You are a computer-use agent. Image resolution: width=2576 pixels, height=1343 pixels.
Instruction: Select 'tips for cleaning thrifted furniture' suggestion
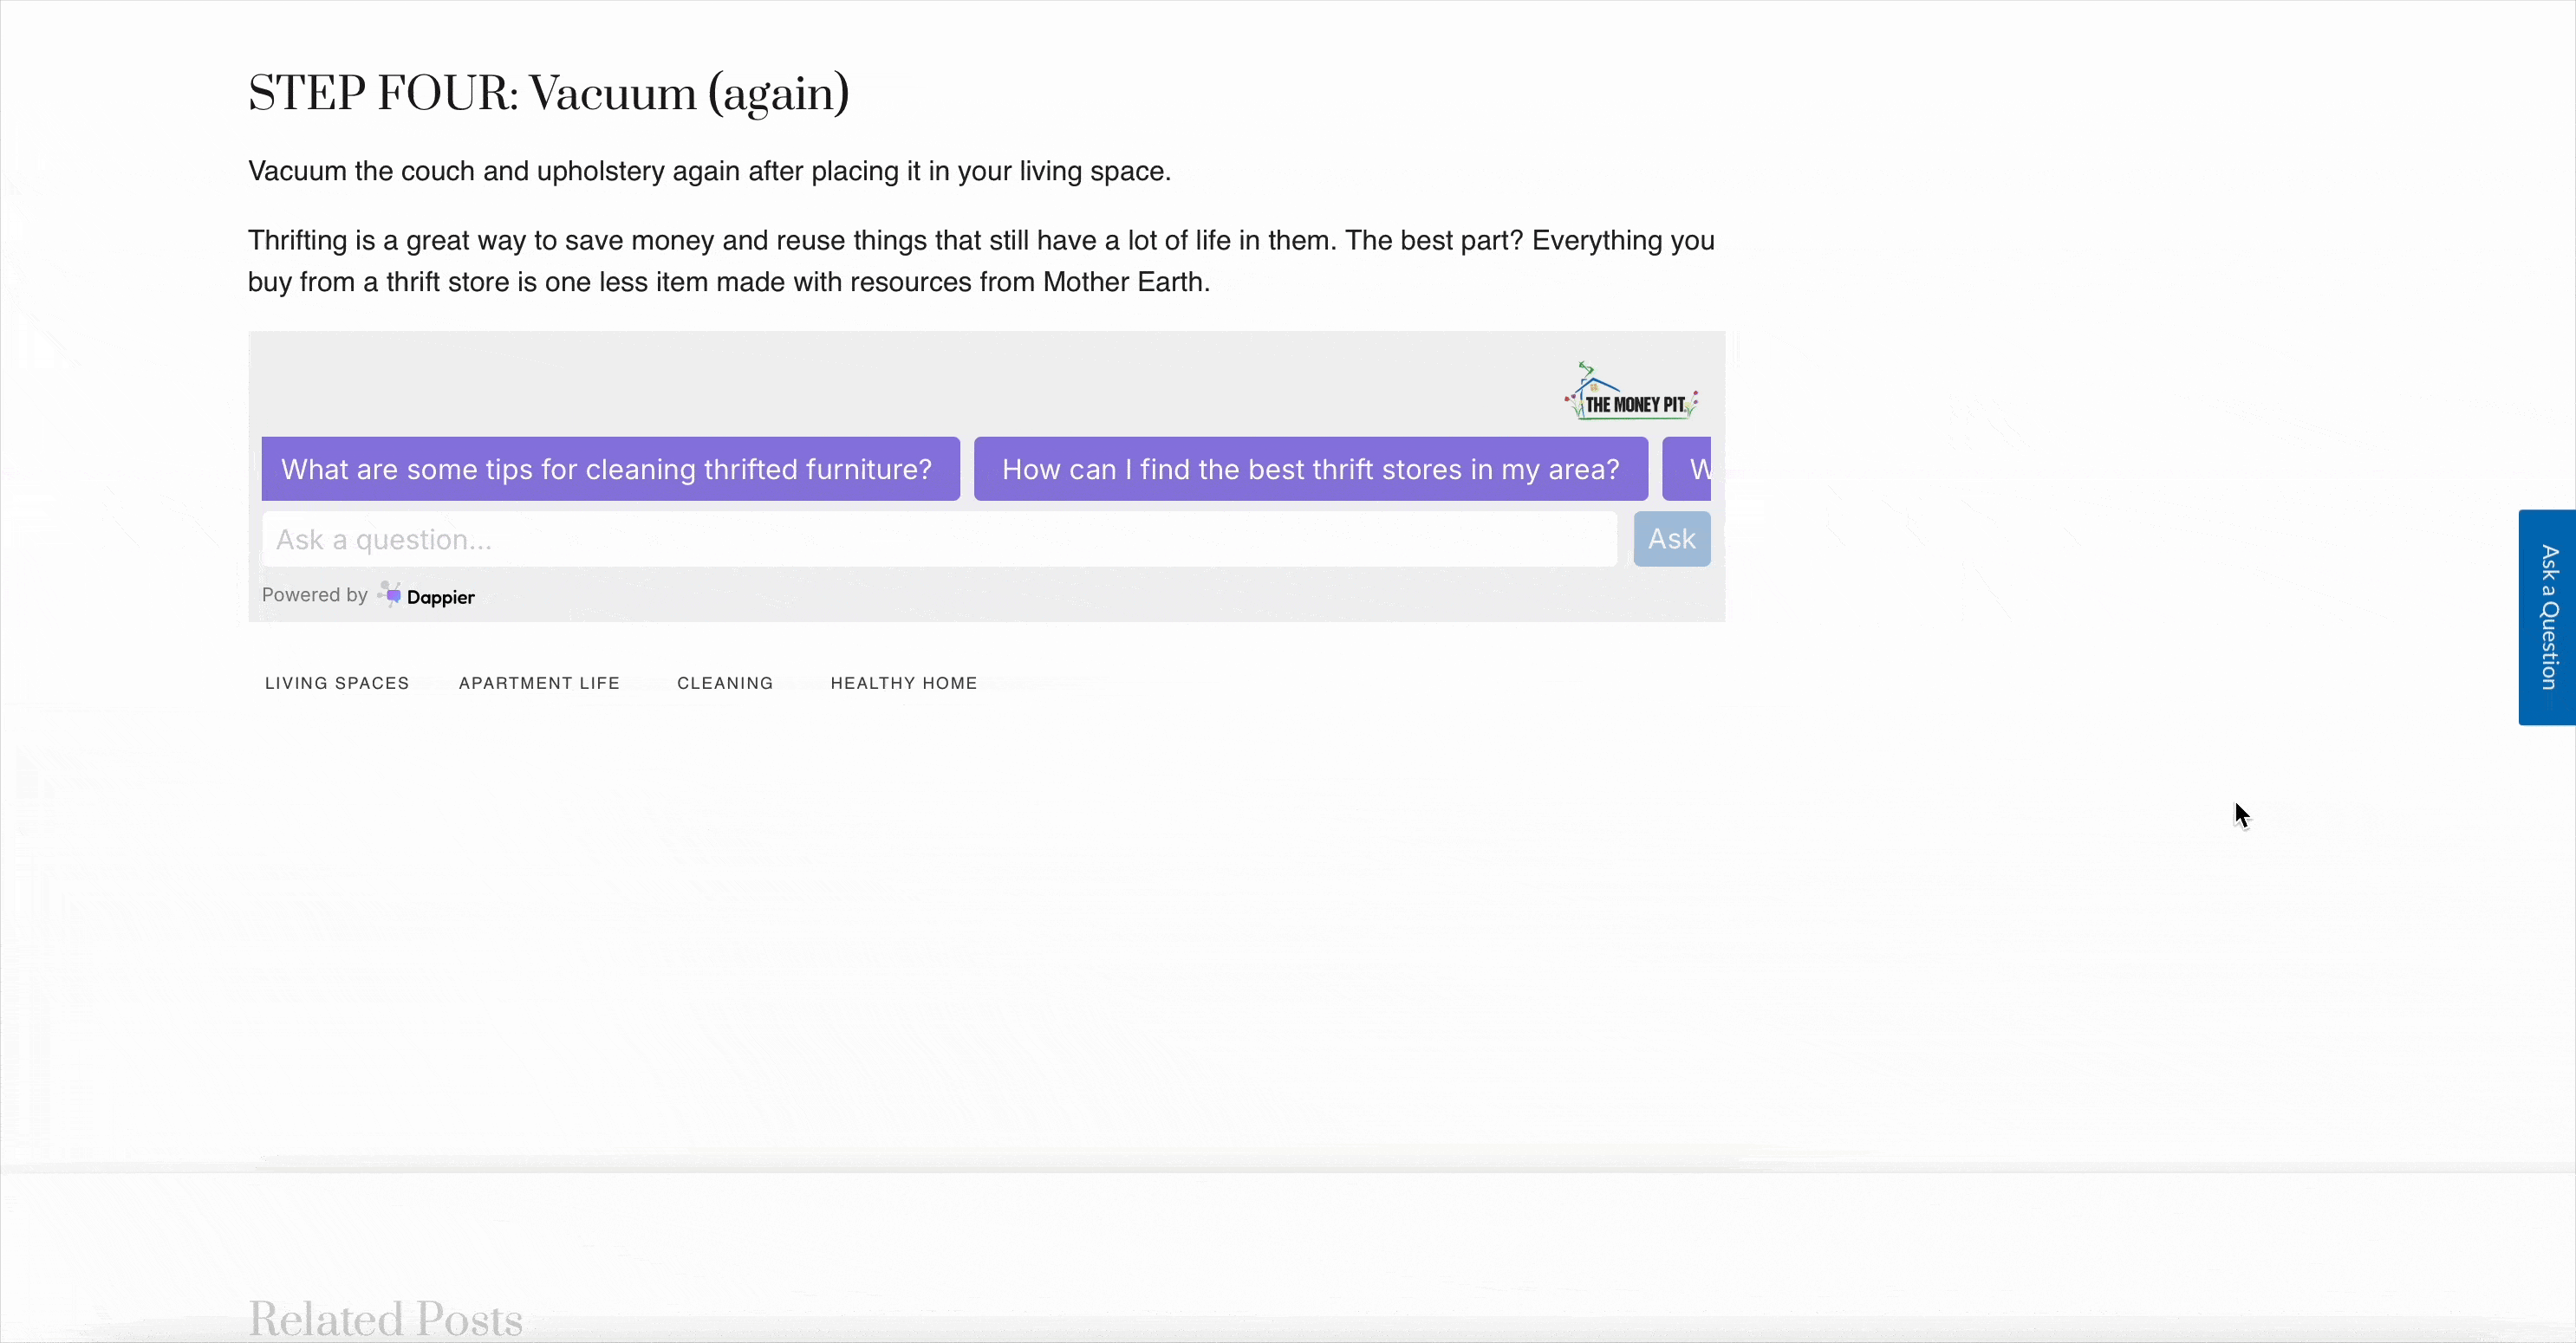[x=610, y=469]
